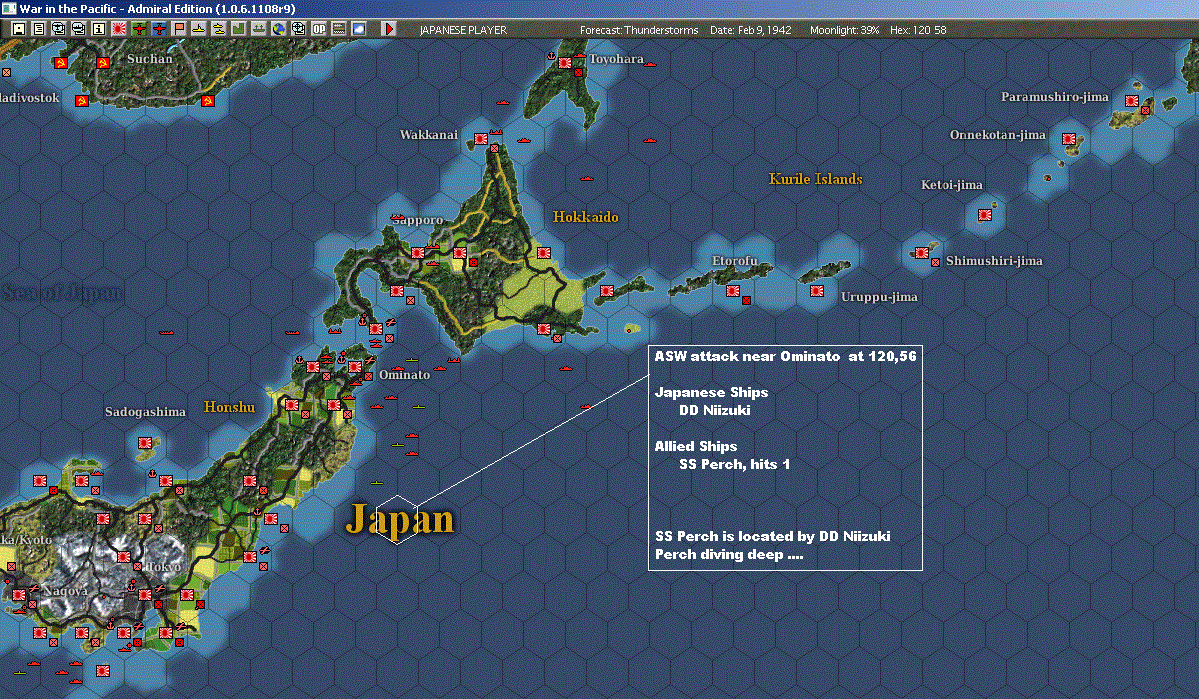Click the Hokkaido map label
The height and width of the screenshot is (699, 1199).
[x=585, y=217]
